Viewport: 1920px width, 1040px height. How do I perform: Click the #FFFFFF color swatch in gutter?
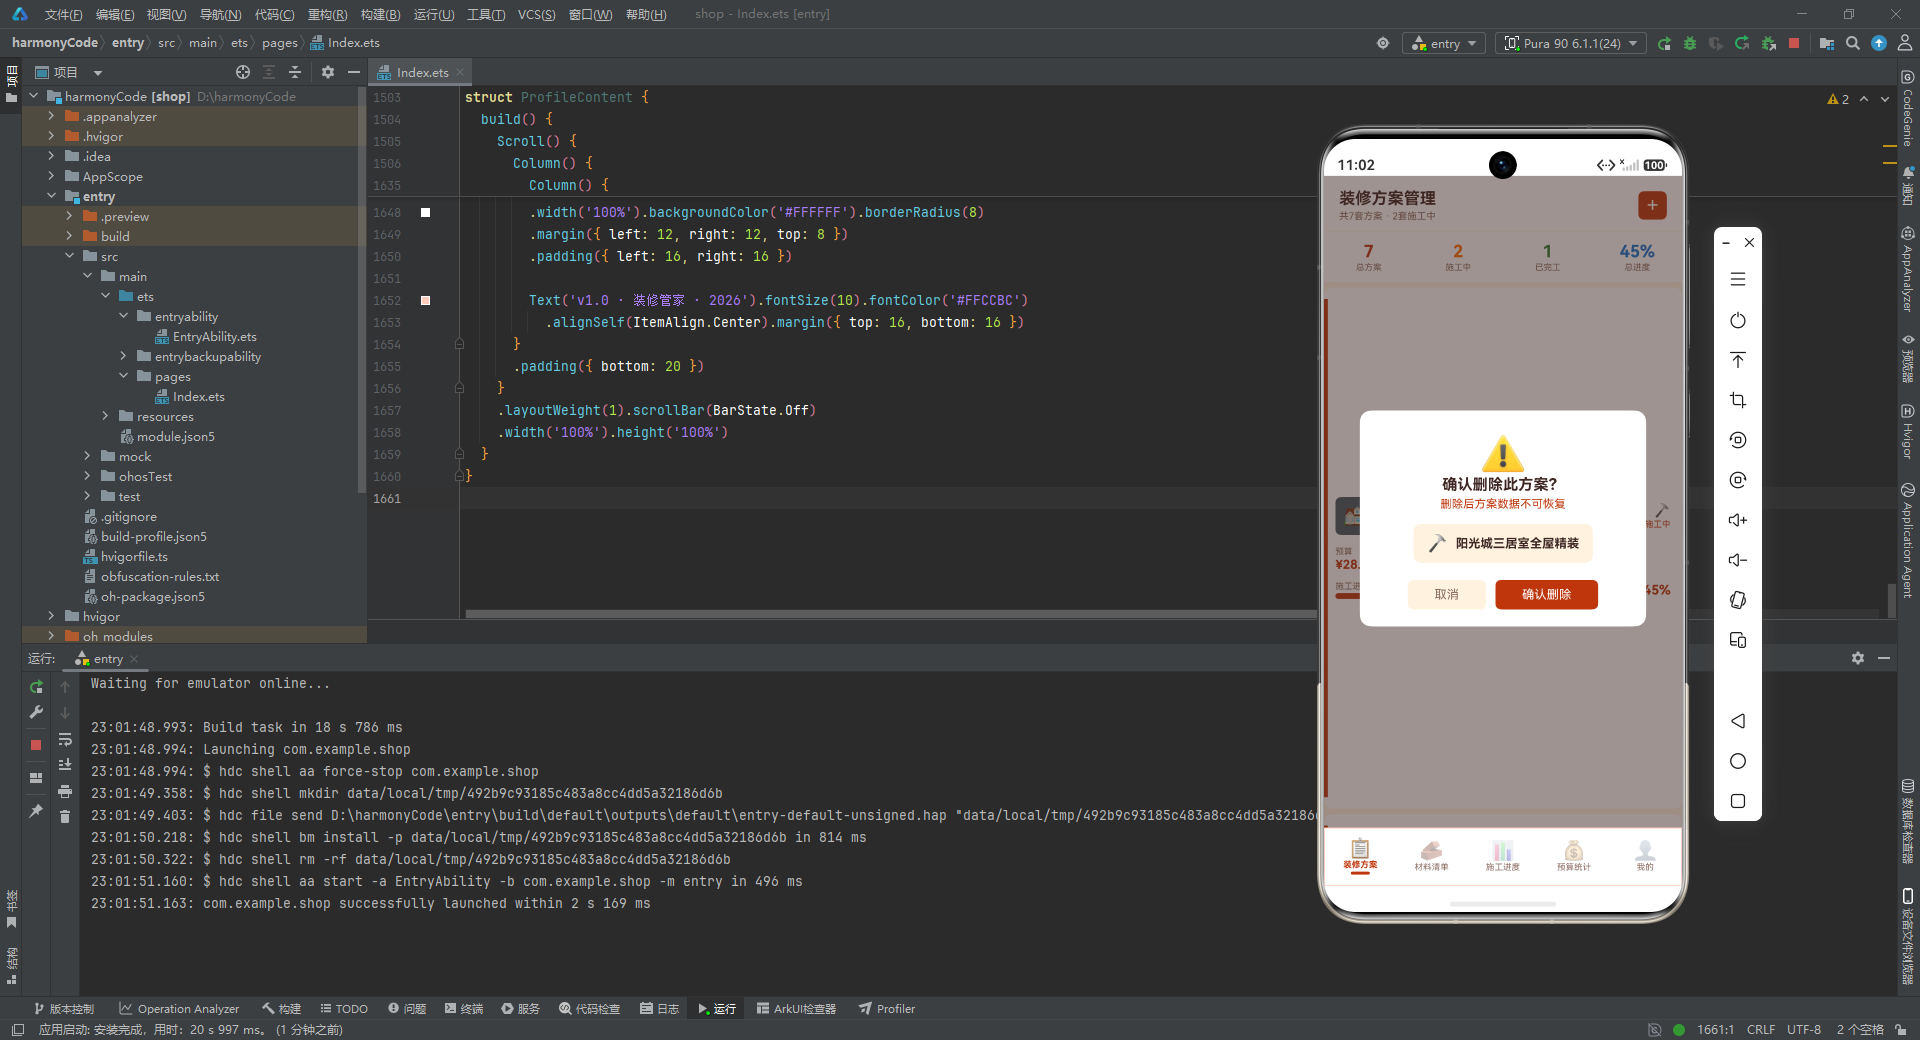pos(425,212)
